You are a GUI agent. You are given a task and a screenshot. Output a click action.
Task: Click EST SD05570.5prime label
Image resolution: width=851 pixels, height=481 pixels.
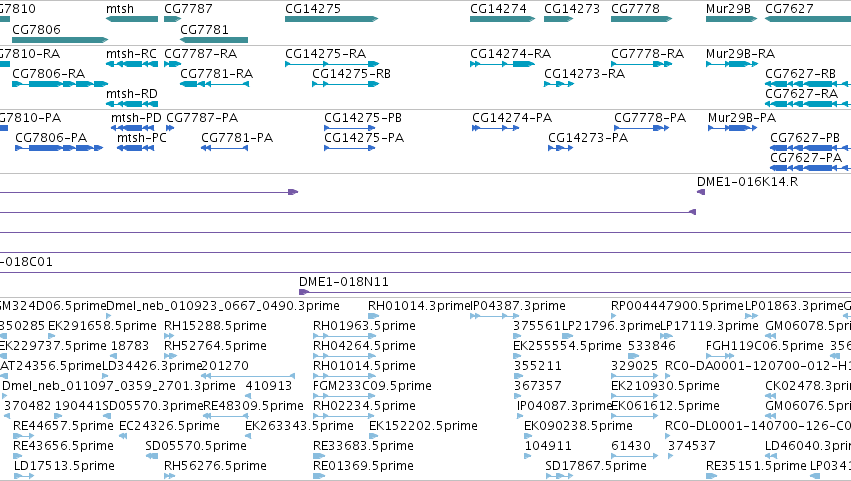click(x=196, y=446)
